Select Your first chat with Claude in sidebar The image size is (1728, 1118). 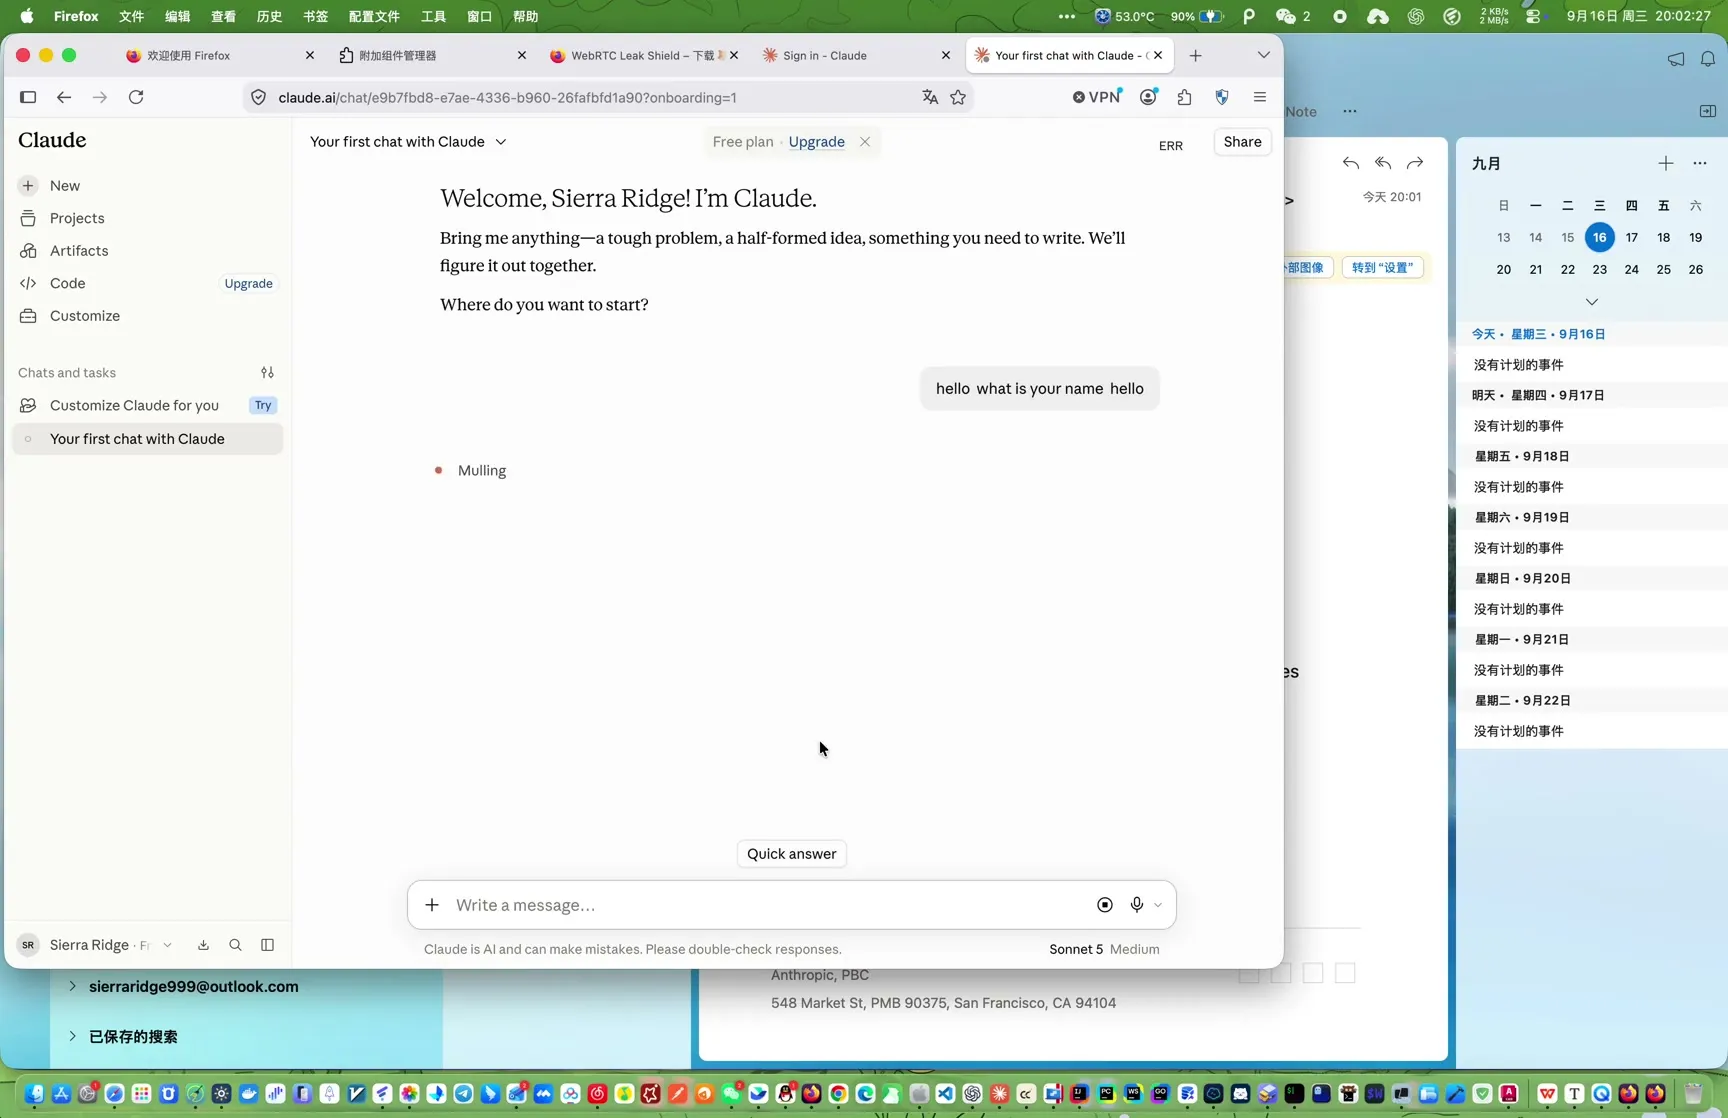pos(148,439)
